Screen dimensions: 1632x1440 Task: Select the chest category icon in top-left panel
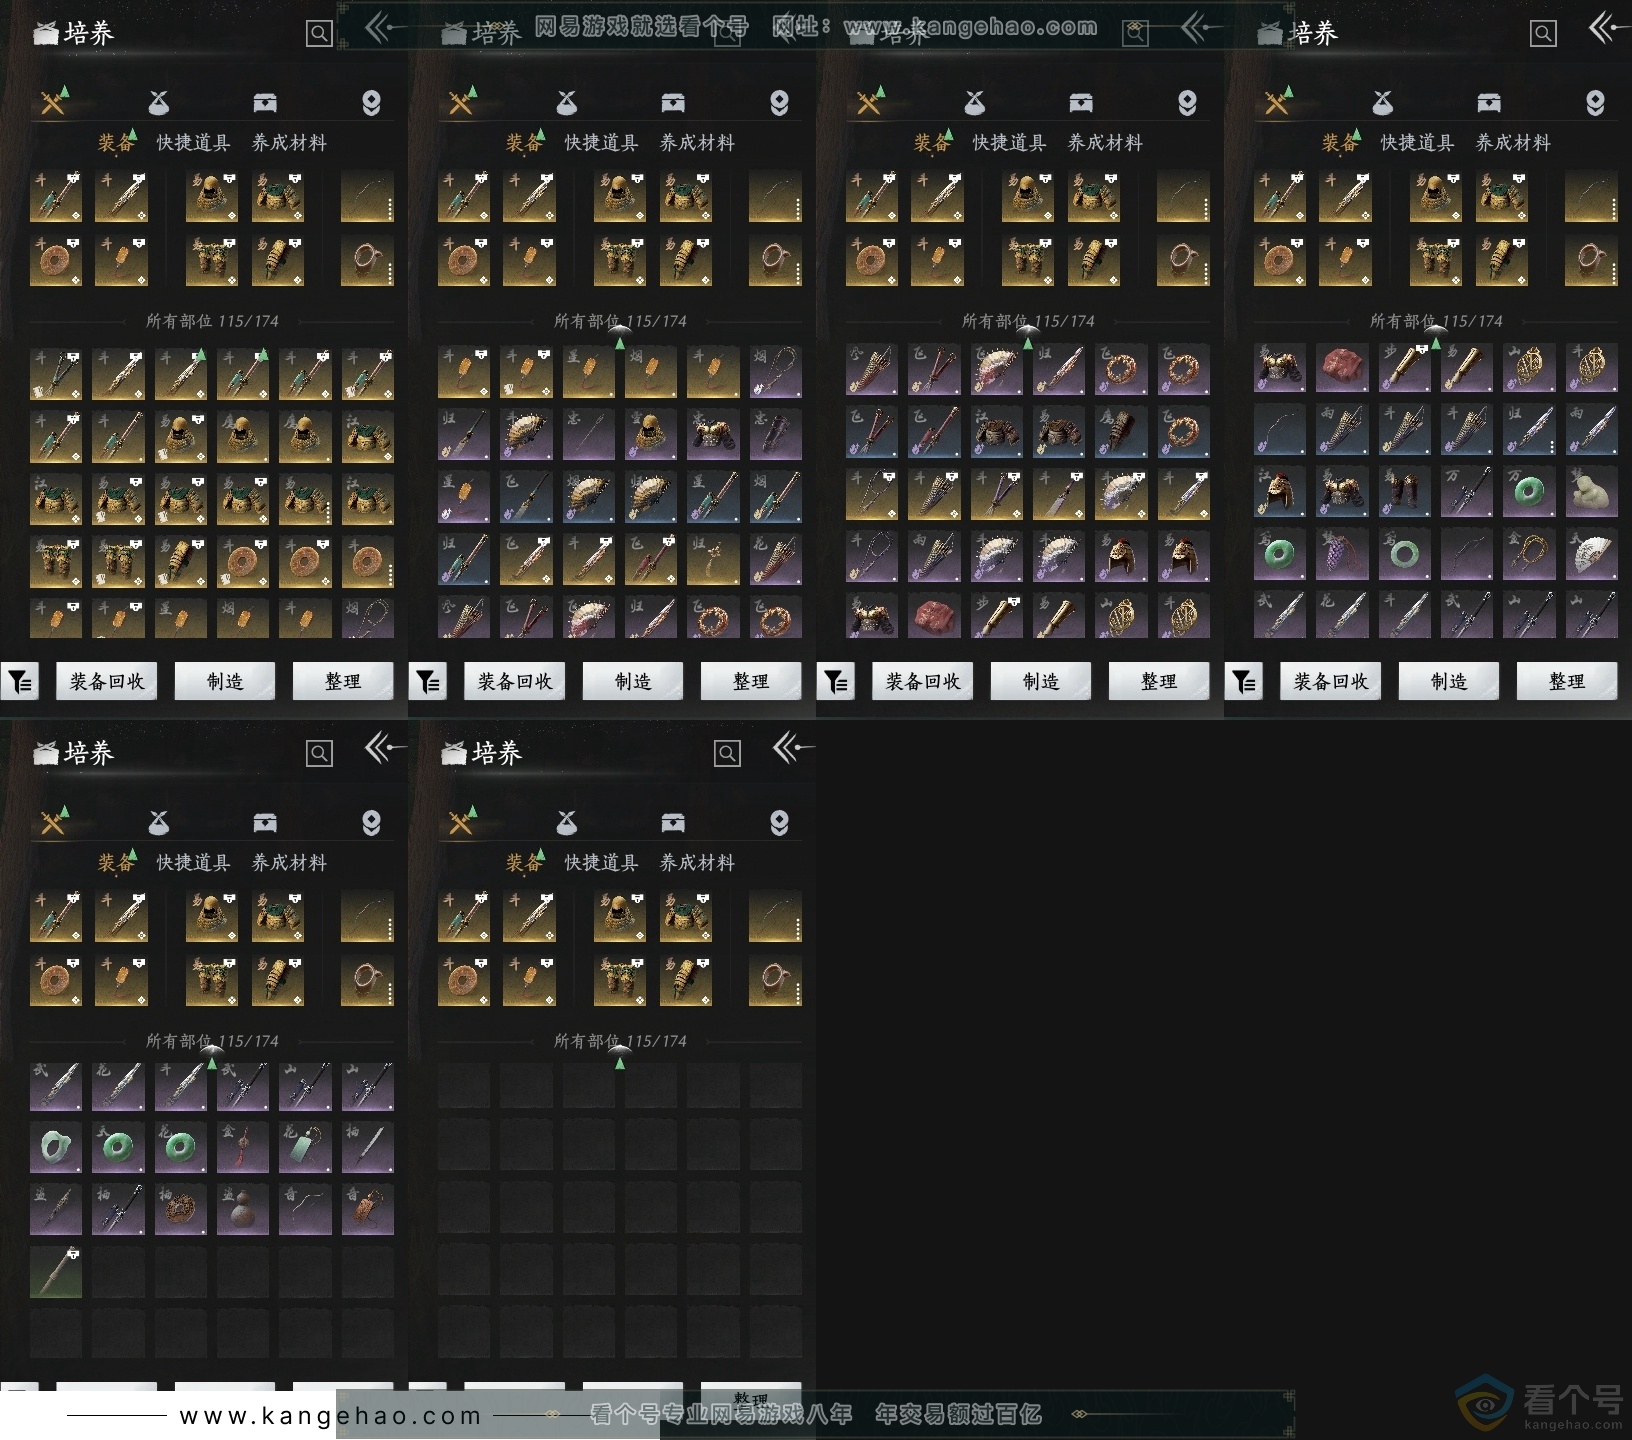[x=265, y=102]
